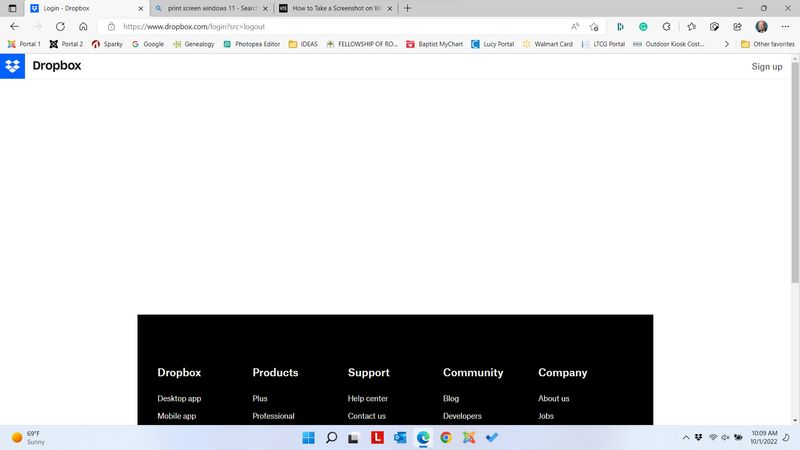This screenshot has height=450, width=800.
Task: Open the Other favorites folder
Action: pyautogui.click(x=767, y=44)
